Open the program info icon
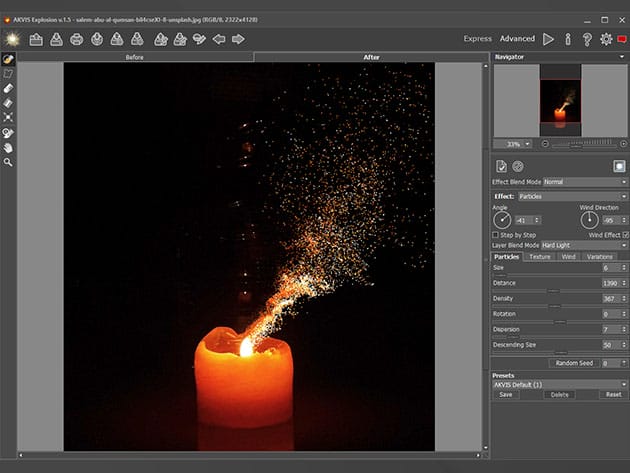Screen dimensions: 630x473 tap(568, 39)
